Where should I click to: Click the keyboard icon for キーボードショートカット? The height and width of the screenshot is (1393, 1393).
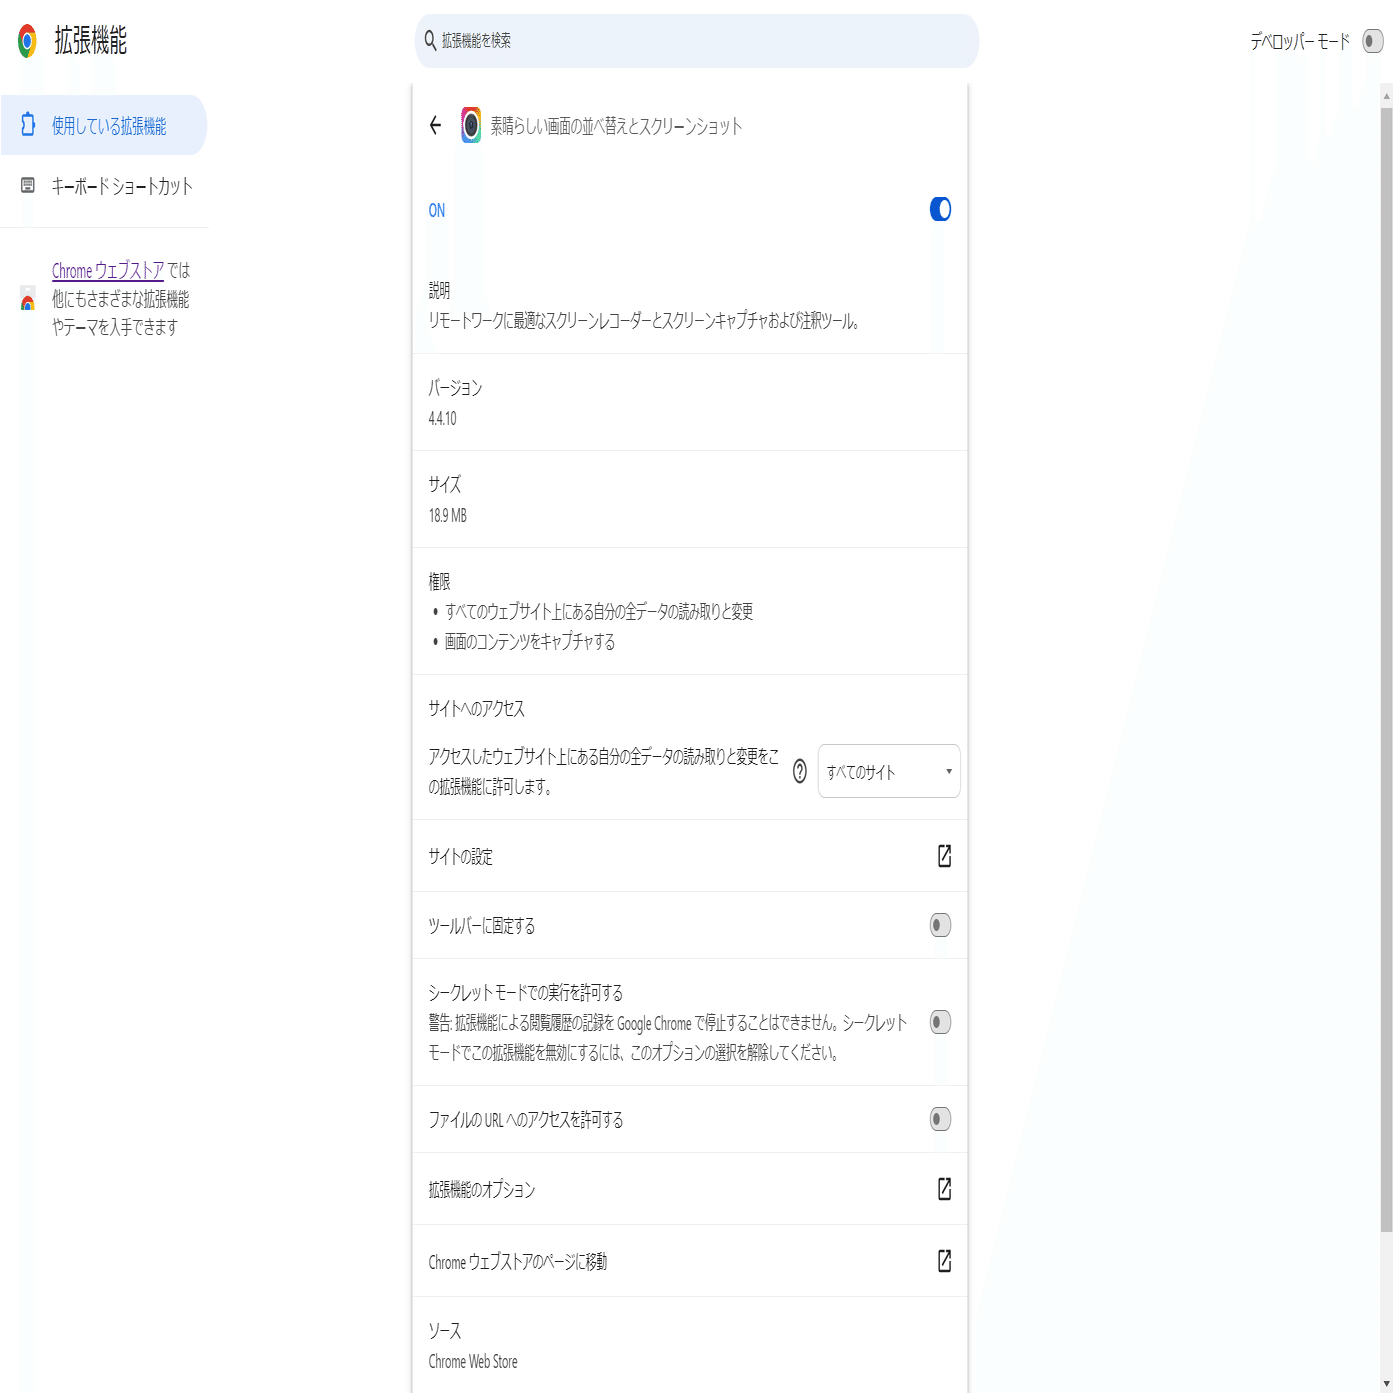pos(28,185)
